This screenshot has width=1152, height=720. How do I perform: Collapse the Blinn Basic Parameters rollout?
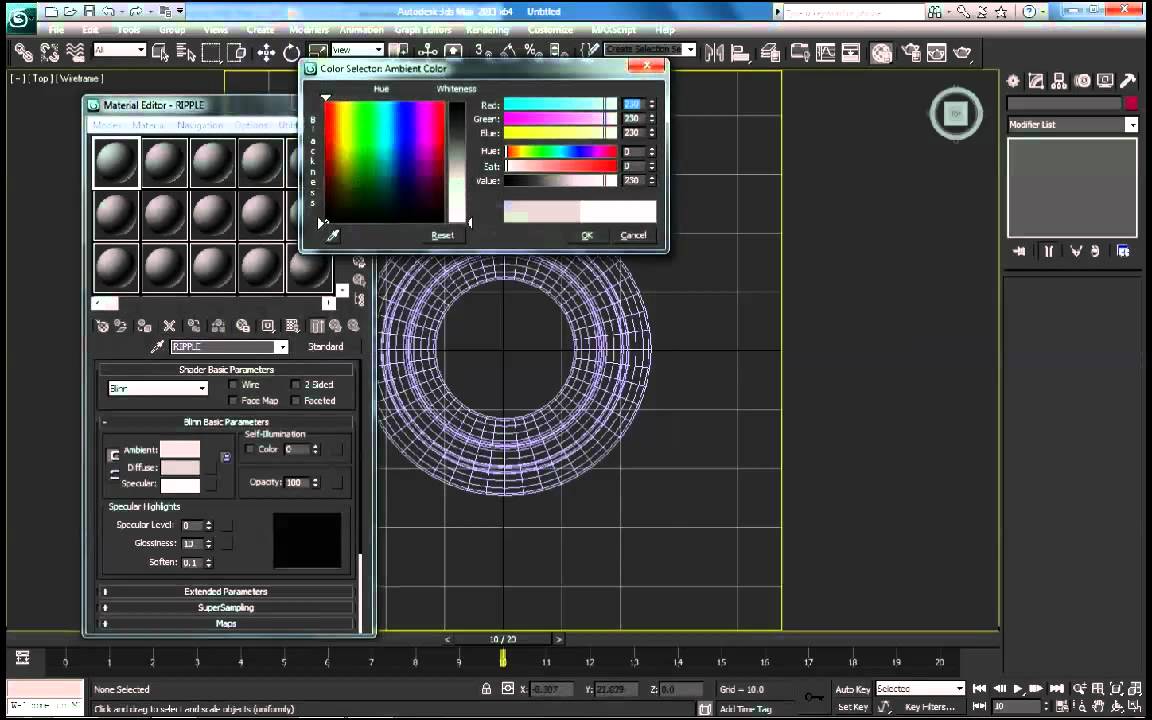click(x=226, y=422)
